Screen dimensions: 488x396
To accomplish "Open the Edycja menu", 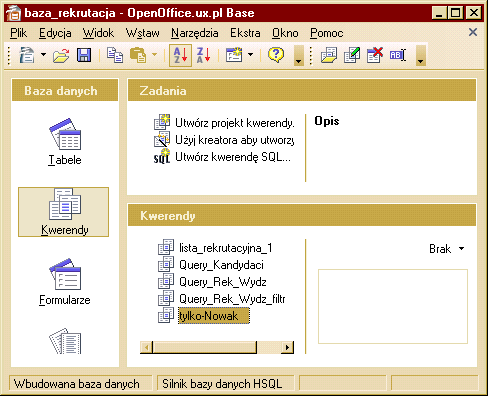I will pyautogui.click(x=55, y=33).
